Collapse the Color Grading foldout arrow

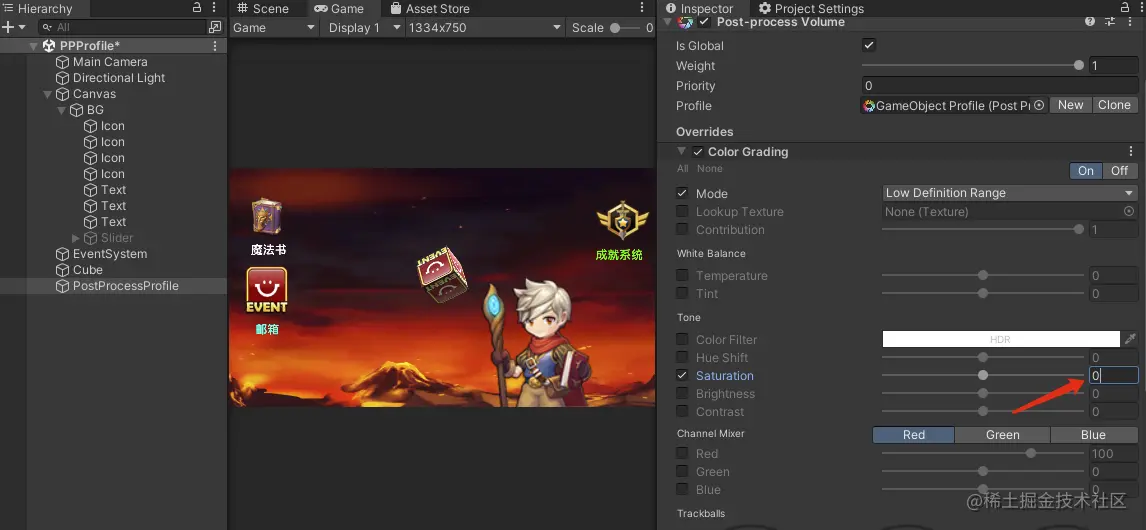click(681, 151)
